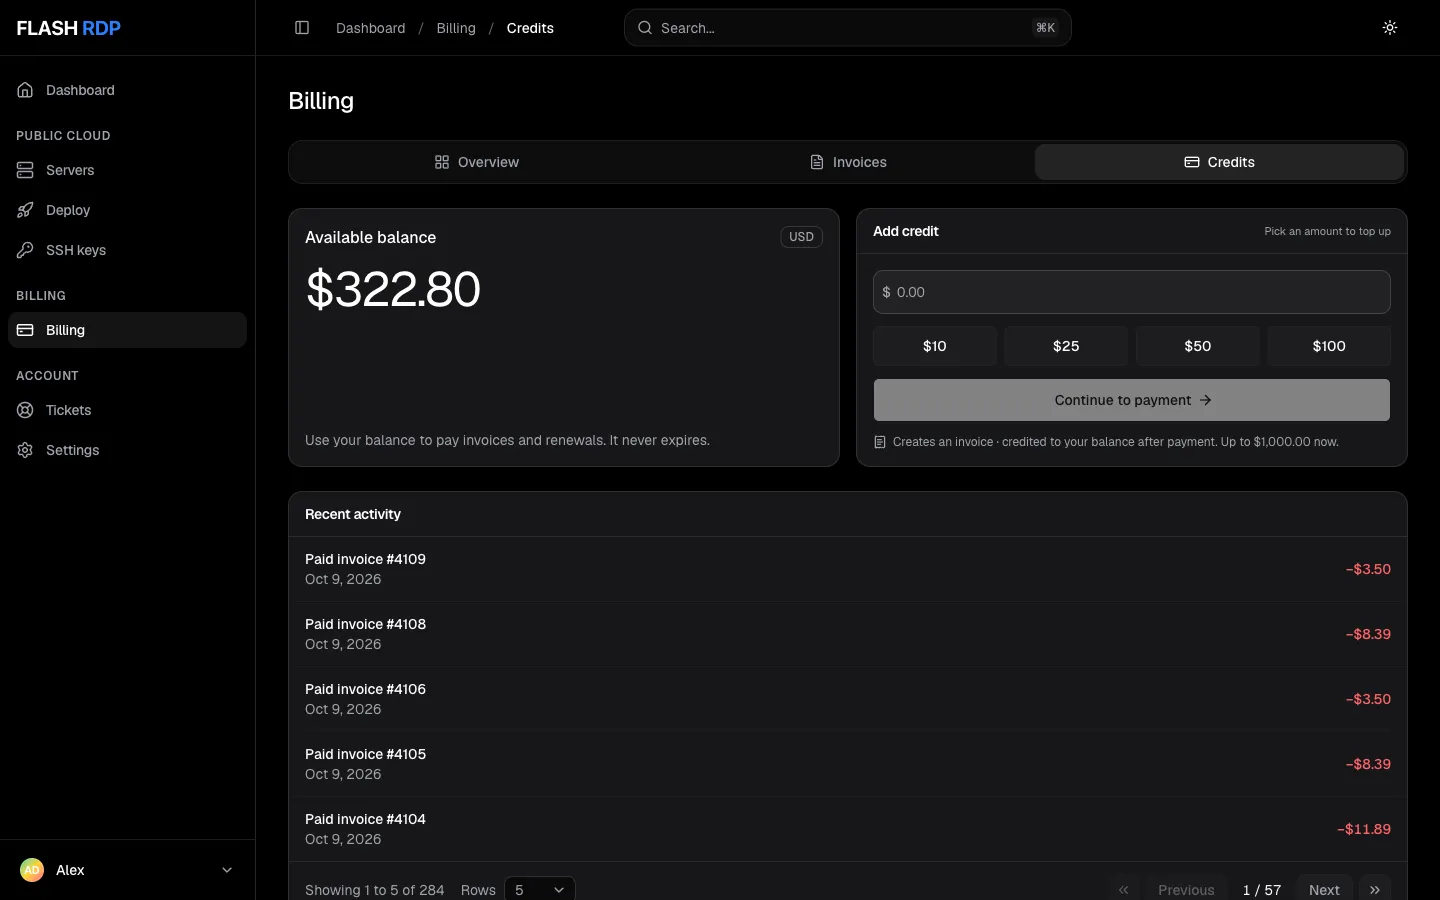Open Tickets with the lifebuoy icon

pos(127,410)
